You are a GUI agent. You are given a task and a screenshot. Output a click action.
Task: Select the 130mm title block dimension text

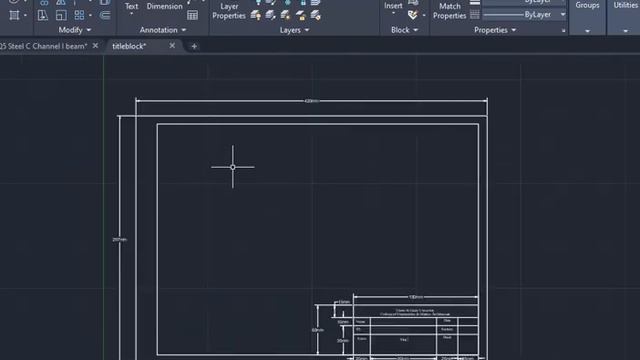416,297
